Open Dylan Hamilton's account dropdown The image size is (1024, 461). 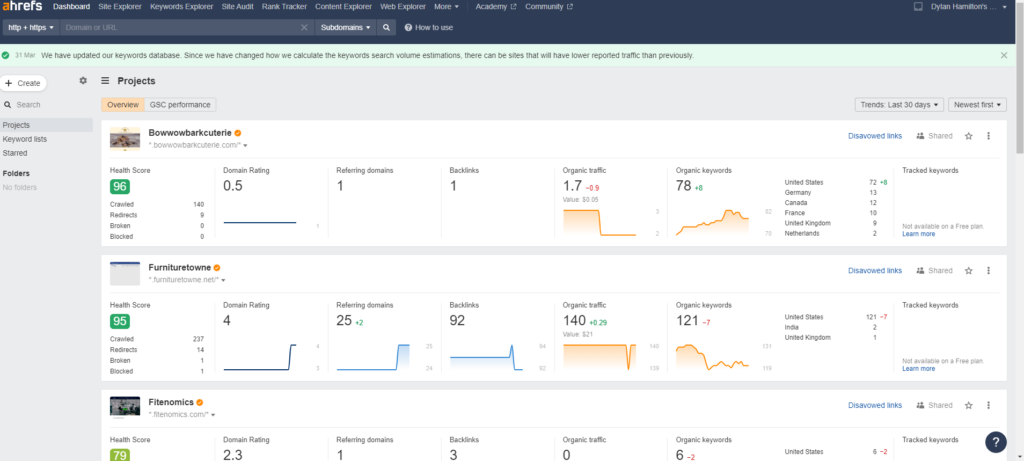pyautogui.click(x=968, y=7)
